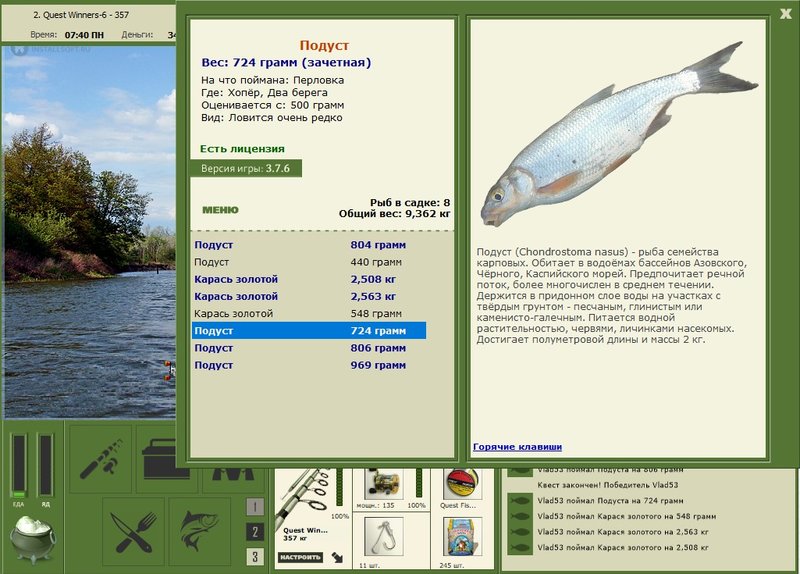Click the 'На что поймана: Перловка' line
The height and width of the screenshot is (574, 800).
coord(272,80)
